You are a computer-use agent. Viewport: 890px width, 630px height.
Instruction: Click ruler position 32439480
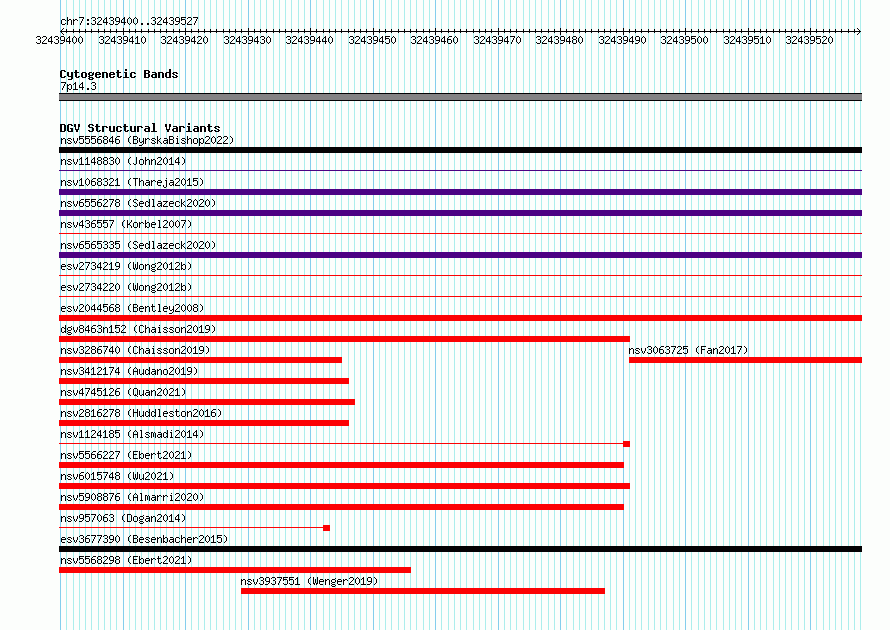pyautogui.click(x=559, y=40)
